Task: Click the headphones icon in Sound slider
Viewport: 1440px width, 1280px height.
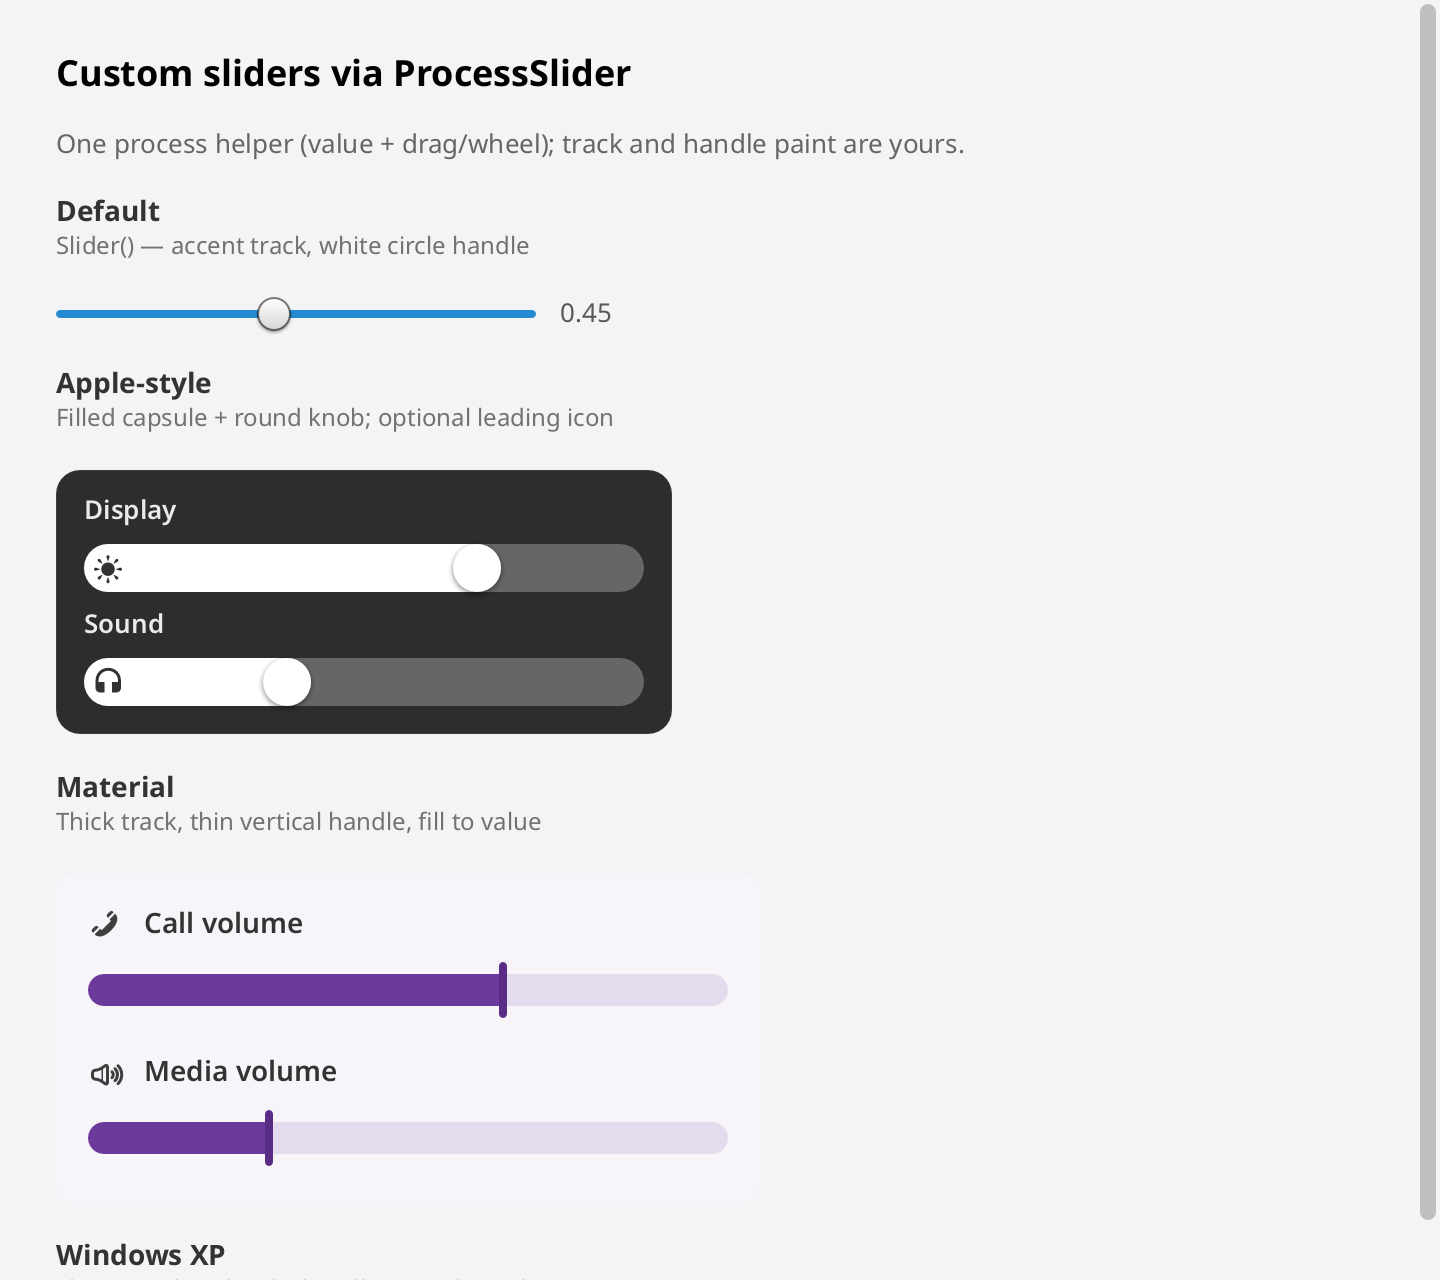Action: [x=108, y=682]
